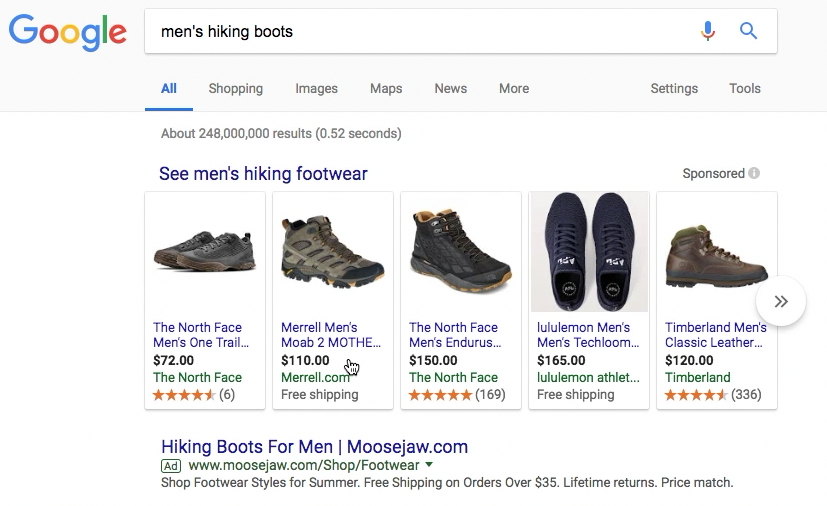This screenshot has width=827, height=506.
Task: Click the About 248,000,000 results text
Action: point(281,133)
